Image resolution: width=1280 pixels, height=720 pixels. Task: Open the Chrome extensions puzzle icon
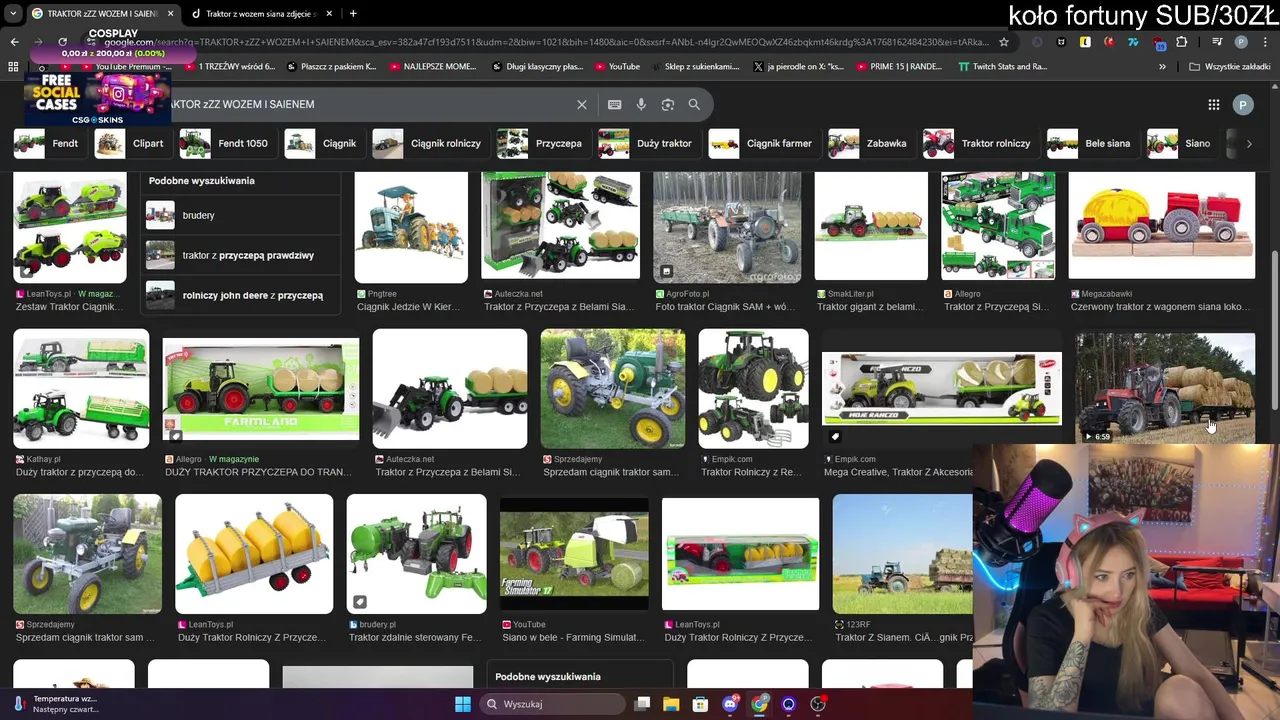[1181, 42]
